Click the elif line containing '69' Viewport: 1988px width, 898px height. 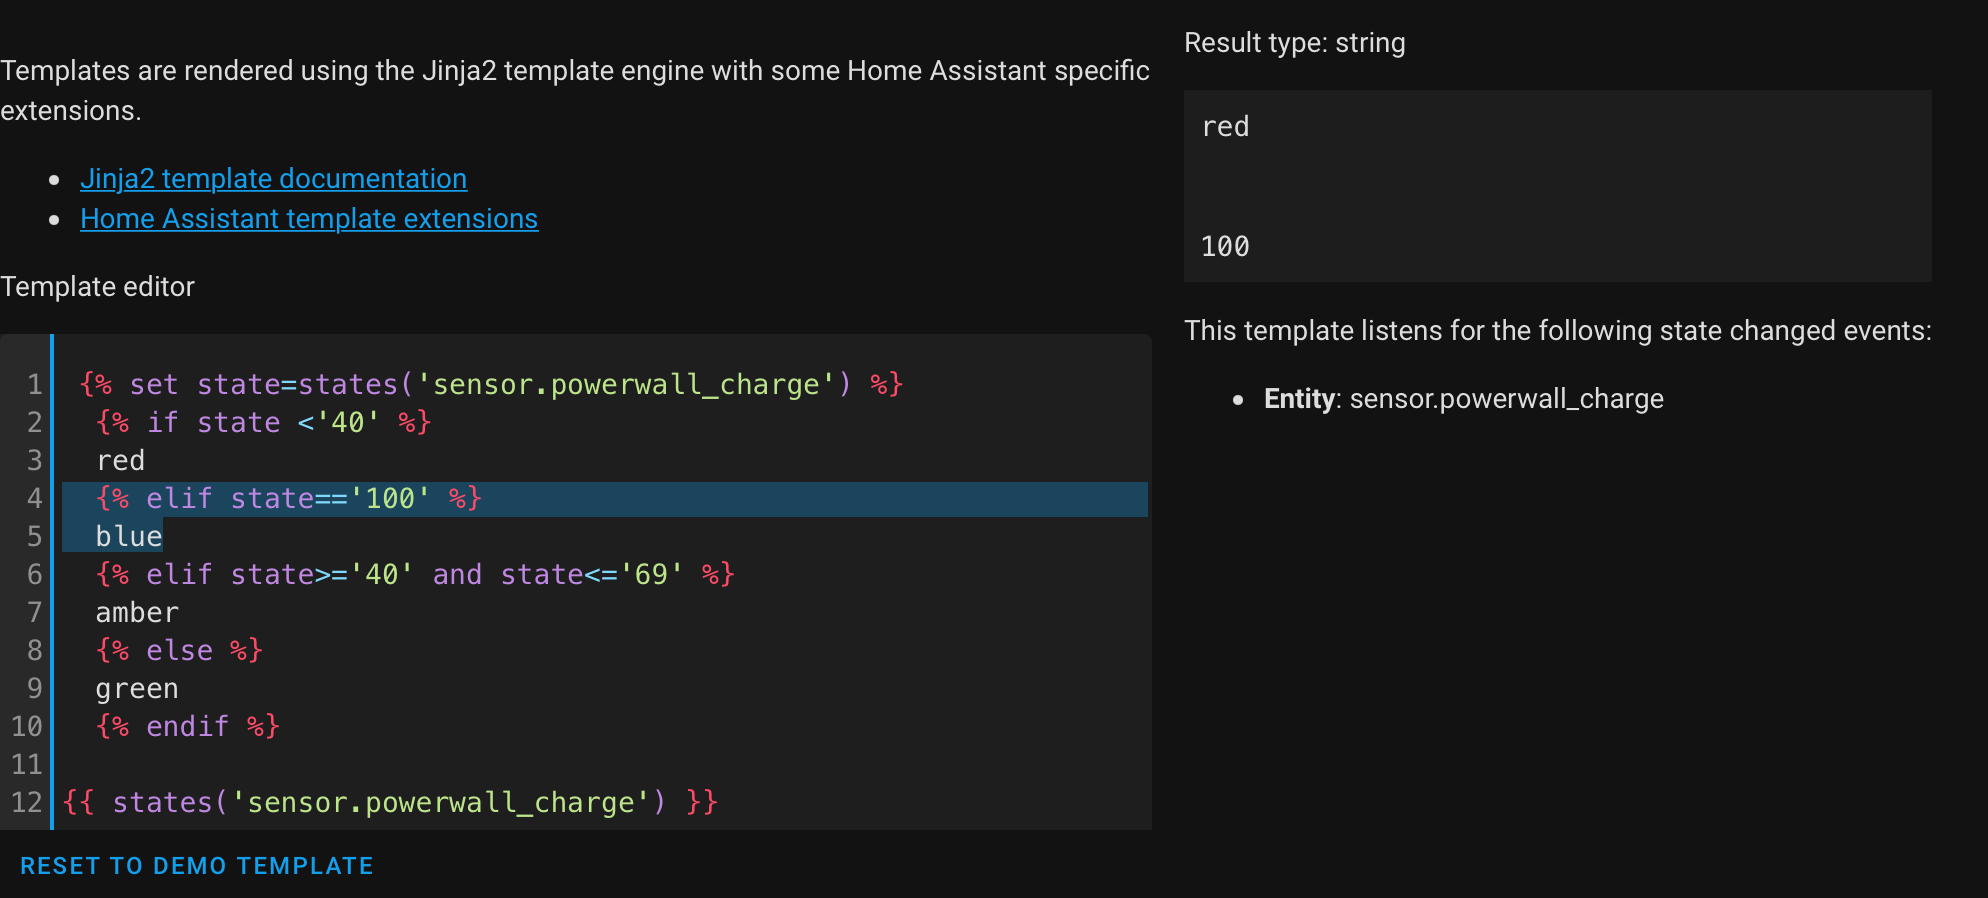(415, 575)
